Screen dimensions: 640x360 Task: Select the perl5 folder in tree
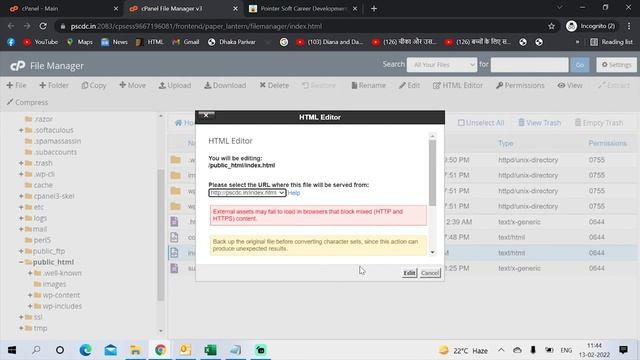(42, 240)
